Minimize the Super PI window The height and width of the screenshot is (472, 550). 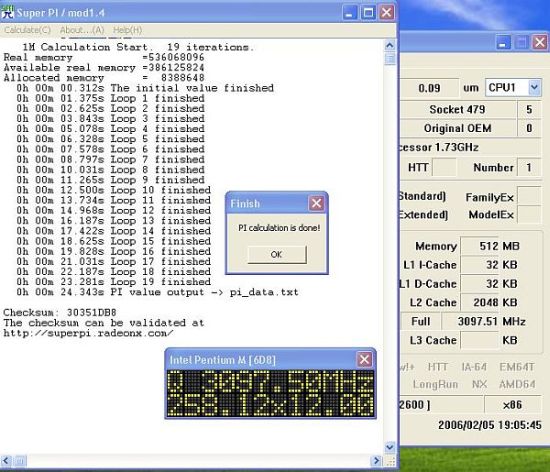(349, 13)
